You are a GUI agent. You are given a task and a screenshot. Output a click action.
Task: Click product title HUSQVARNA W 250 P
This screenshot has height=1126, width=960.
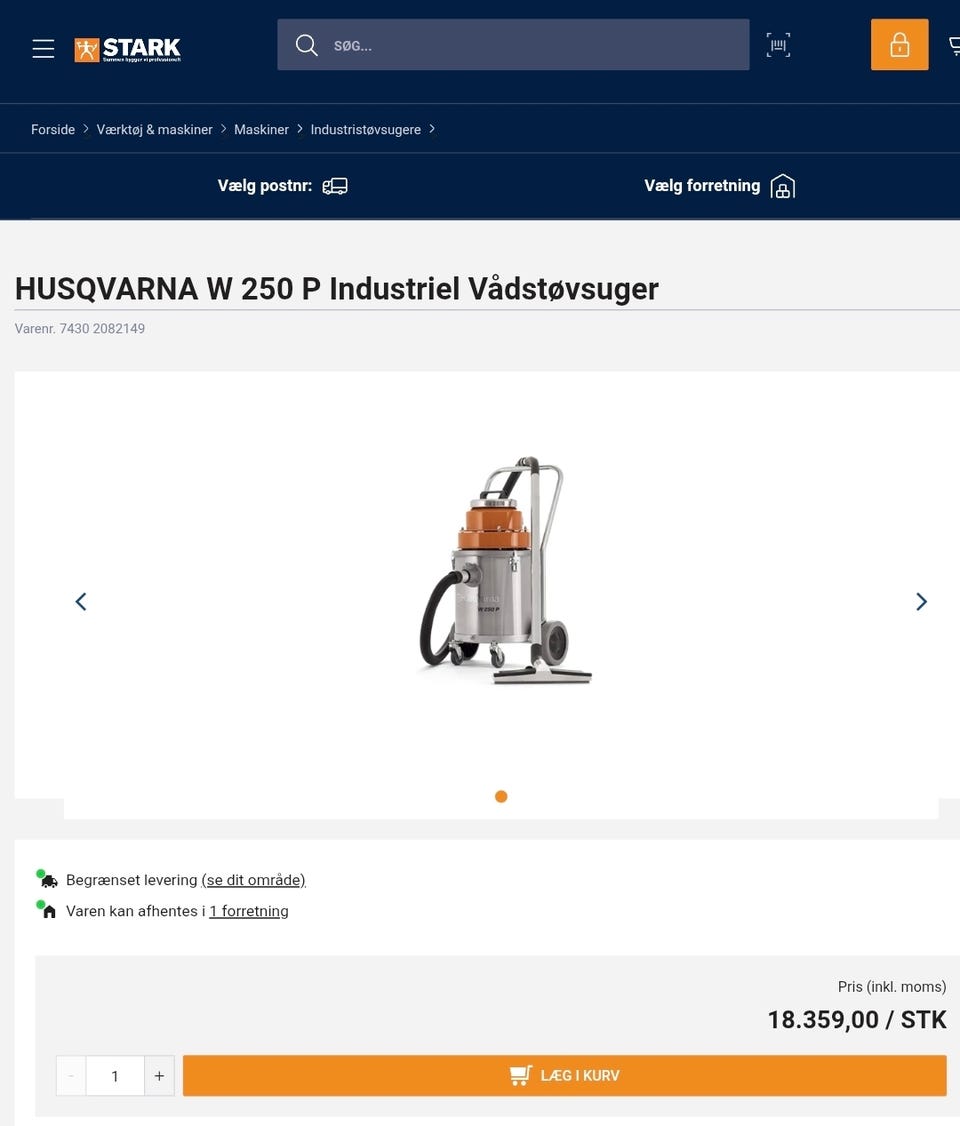point(336,289)
